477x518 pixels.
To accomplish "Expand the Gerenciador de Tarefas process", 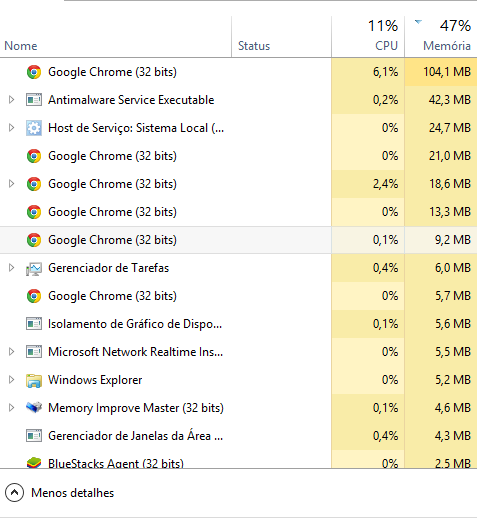I will tap(11, 268).
